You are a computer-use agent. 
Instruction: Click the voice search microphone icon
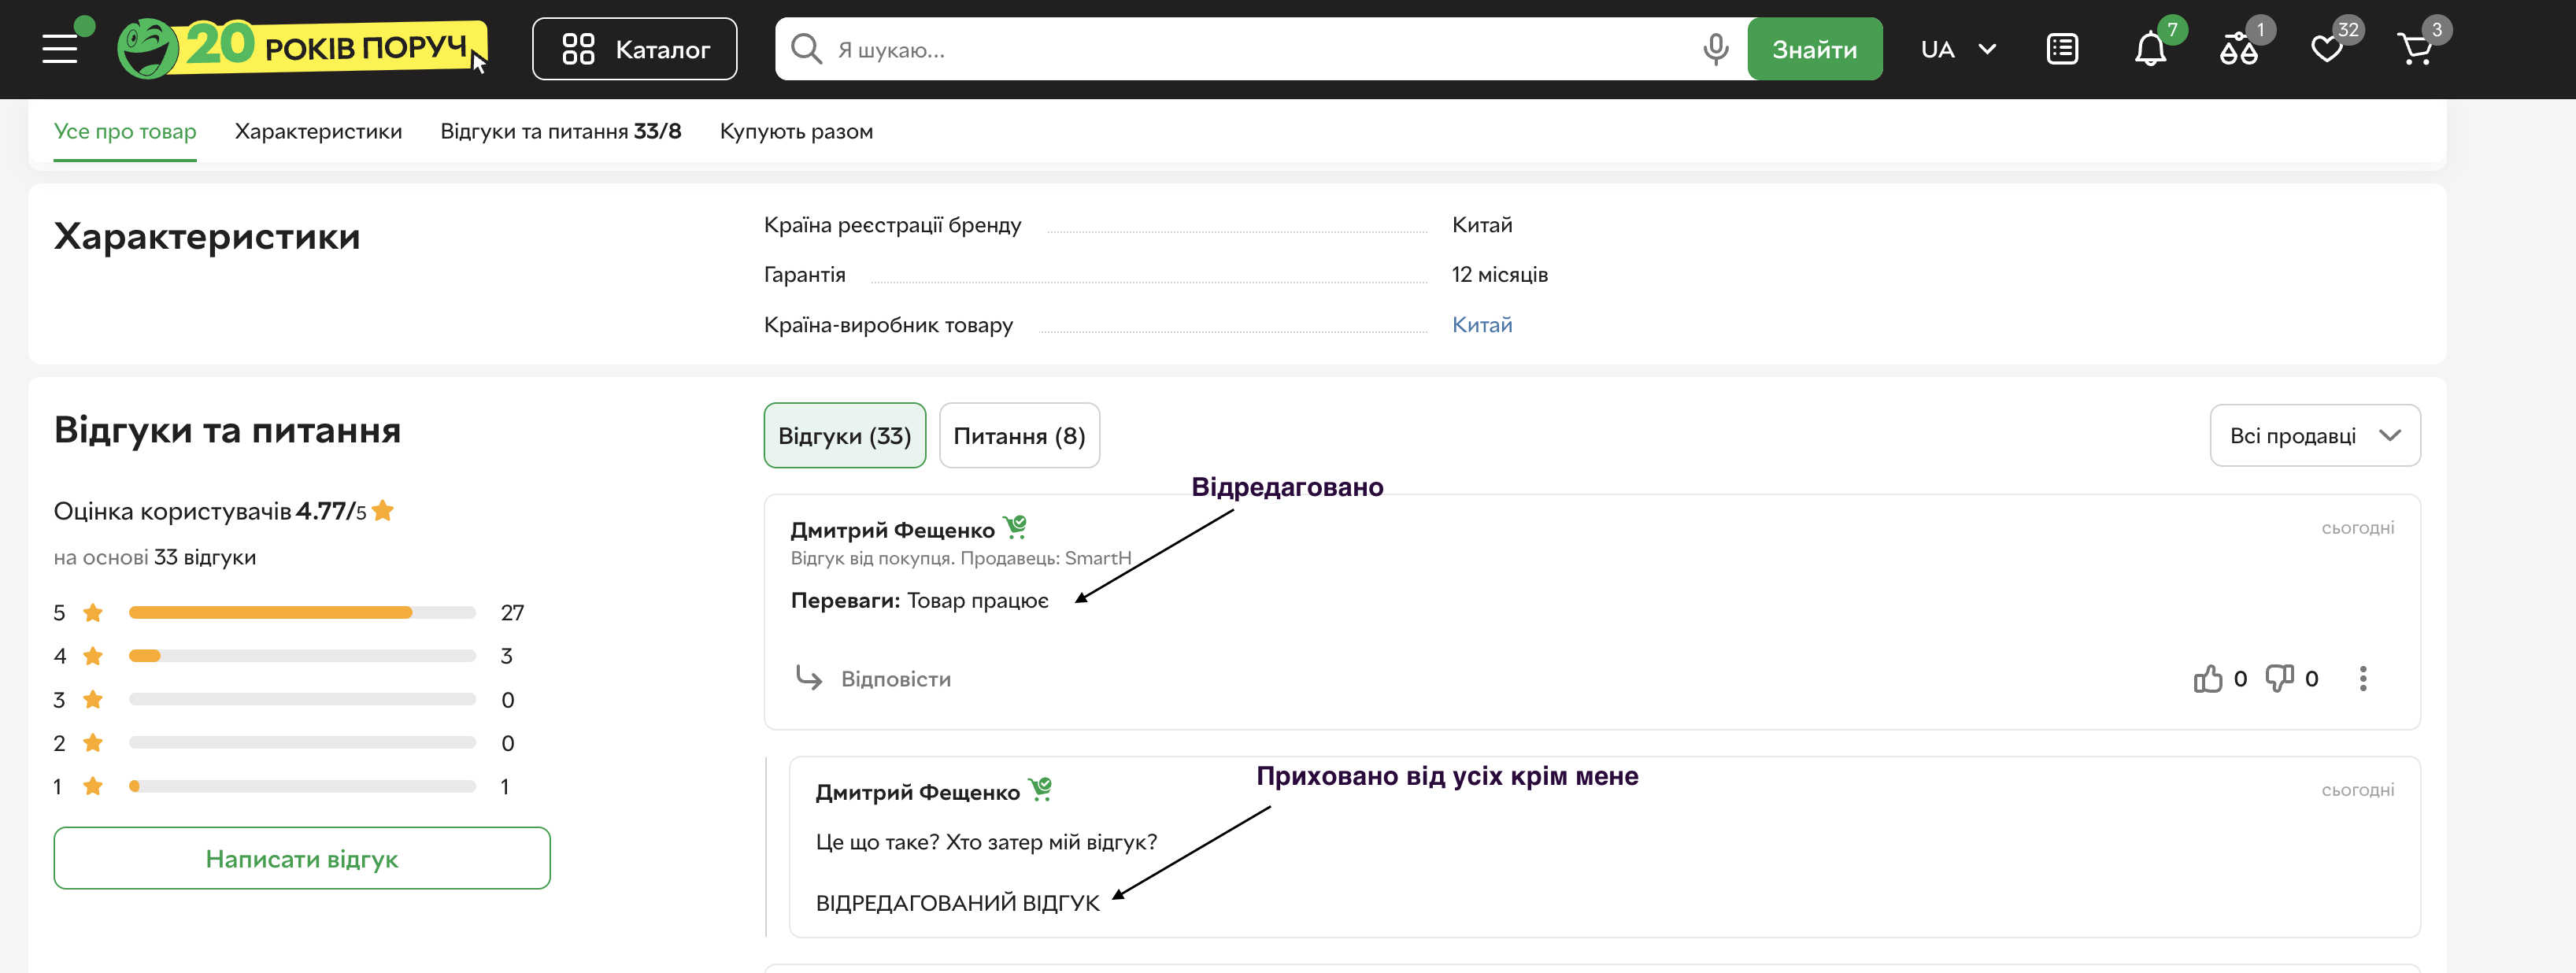click(1715, 49)
